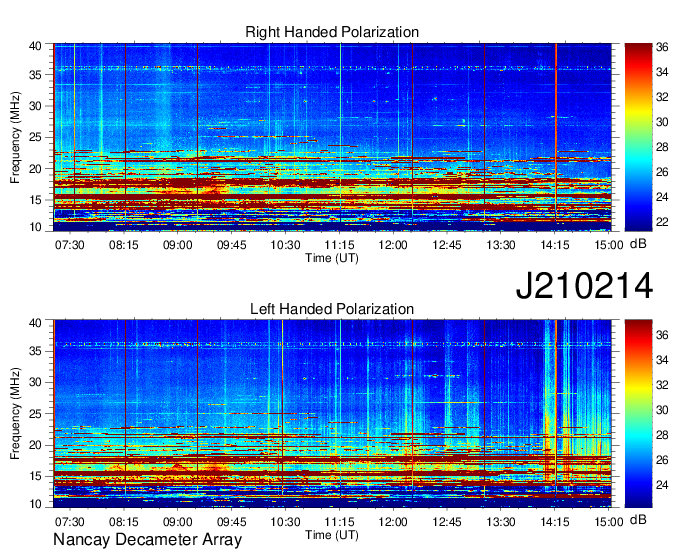680x552 pixels.
Task: Click the 12:00 time tick of Left Handed plot
Action: tap(393, 521)
